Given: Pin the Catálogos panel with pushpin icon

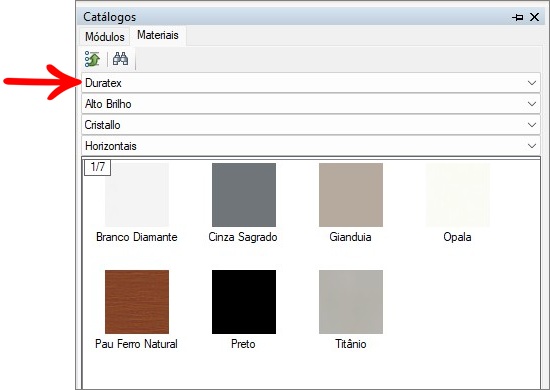Looking at the screenshot, I should point(517,17).
